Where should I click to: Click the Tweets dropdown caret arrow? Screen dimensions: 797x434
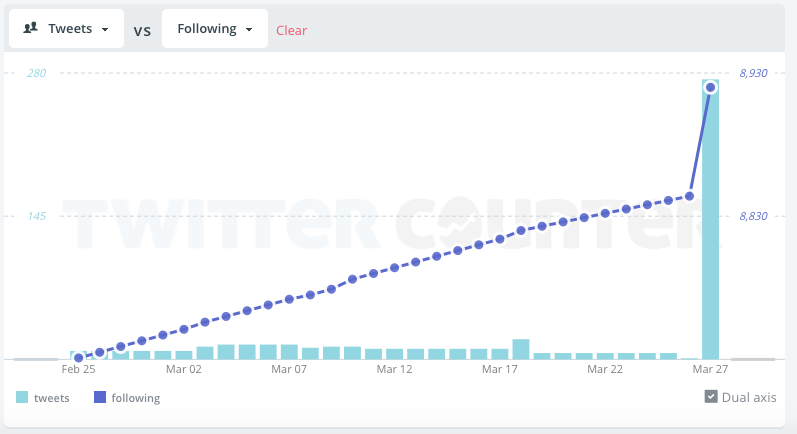105,30
